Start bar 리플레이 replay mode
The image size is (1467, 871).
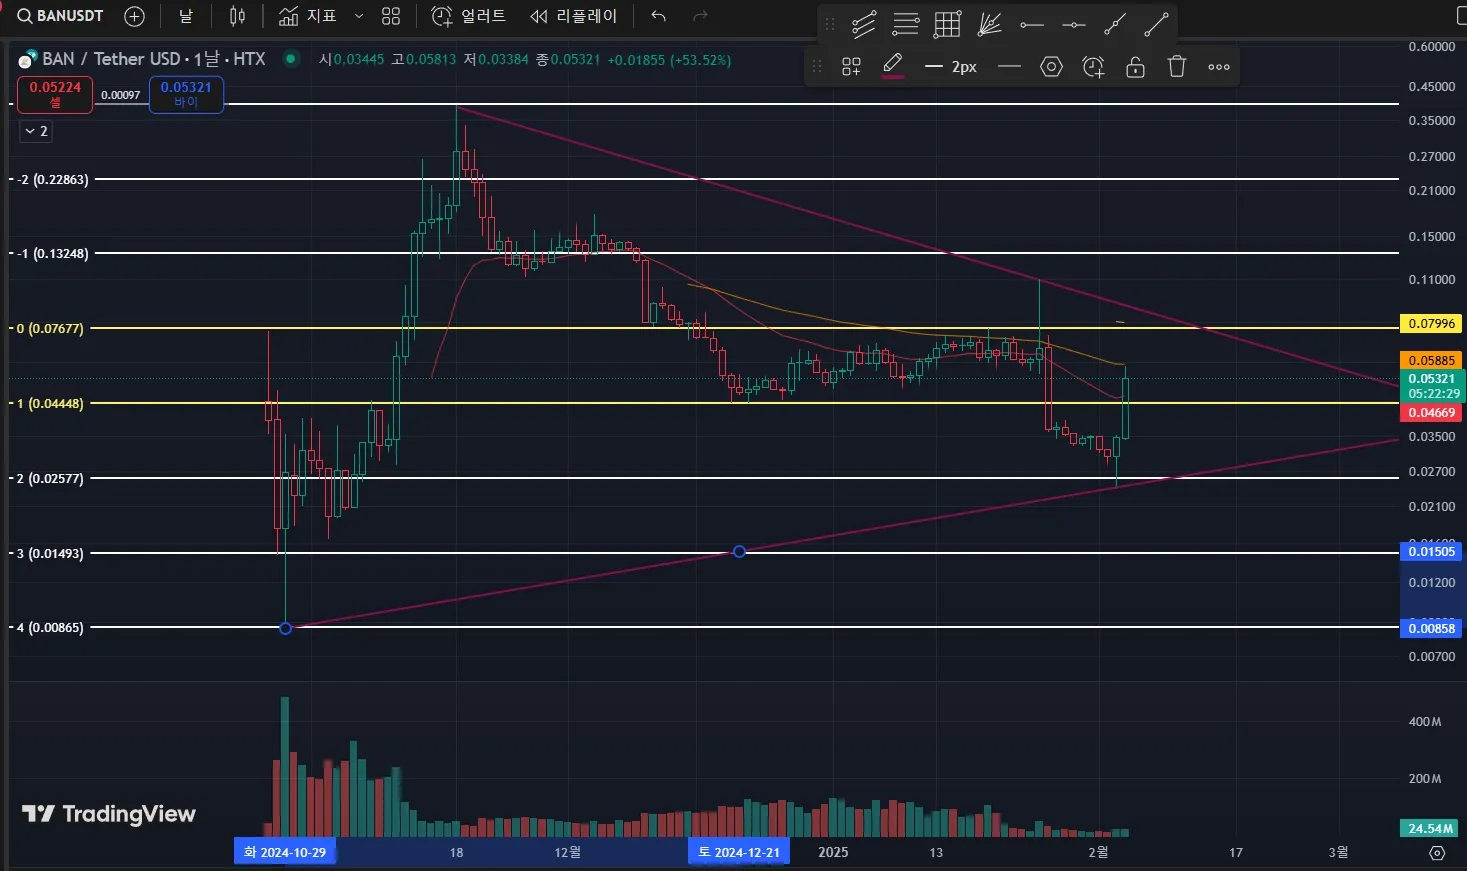(574, 16)
